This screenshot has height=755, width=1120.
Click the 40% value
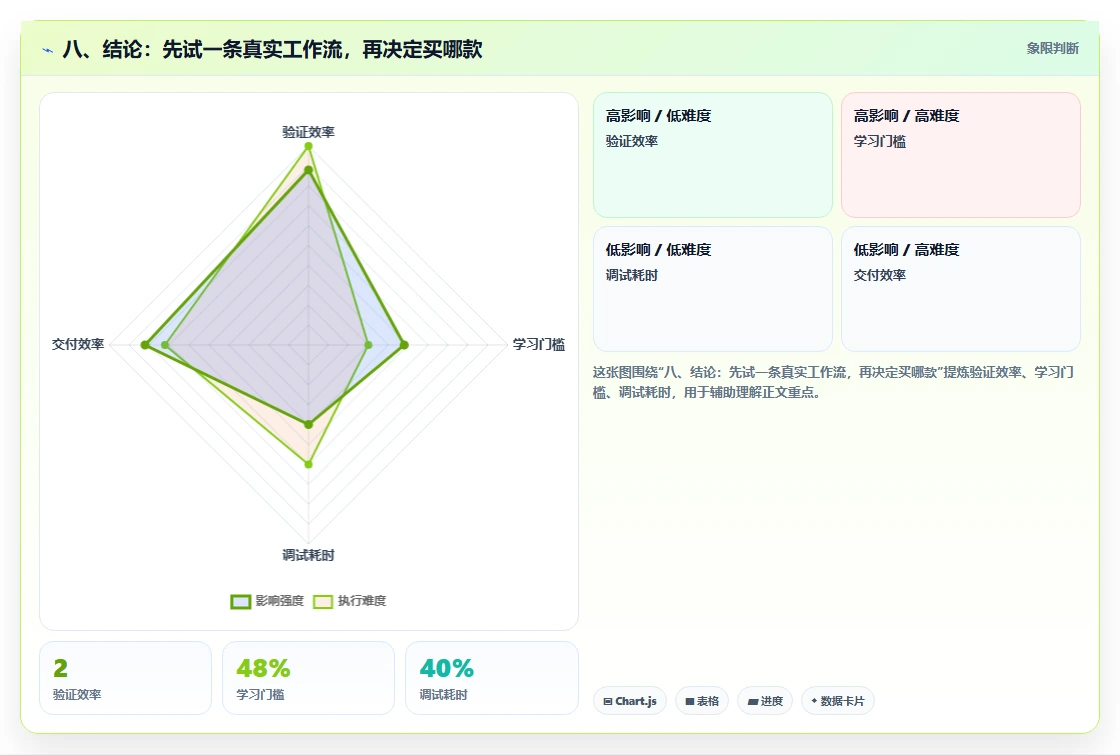tap(446, 669)
